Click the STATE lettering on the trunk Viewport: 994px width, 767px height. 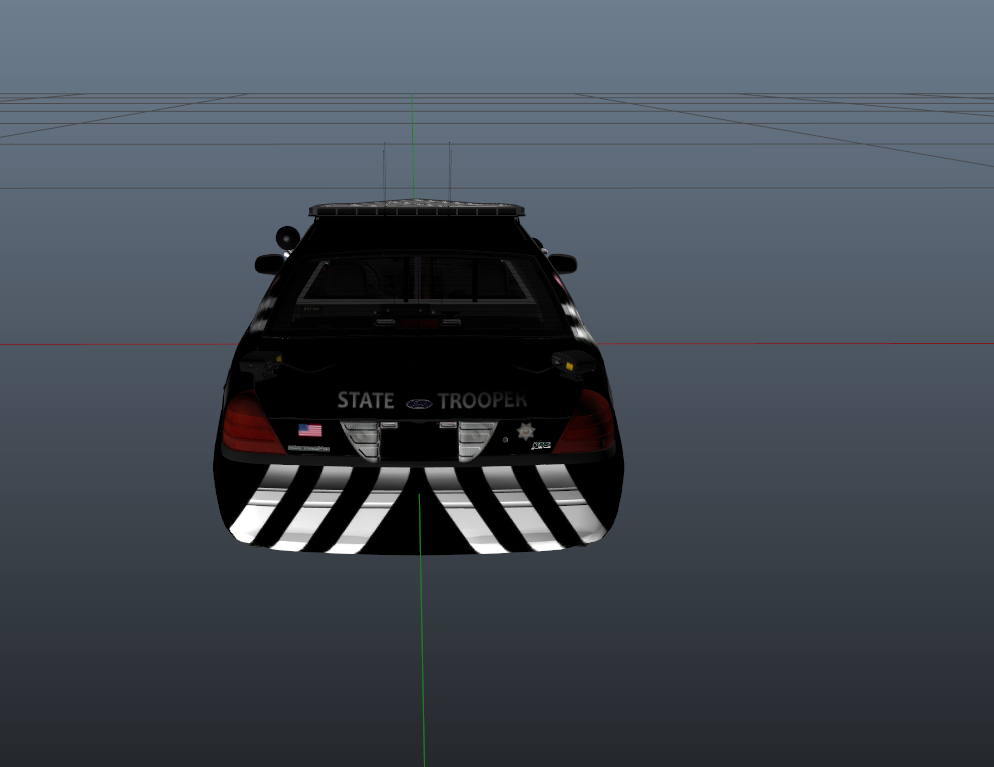tap(365, 401)
